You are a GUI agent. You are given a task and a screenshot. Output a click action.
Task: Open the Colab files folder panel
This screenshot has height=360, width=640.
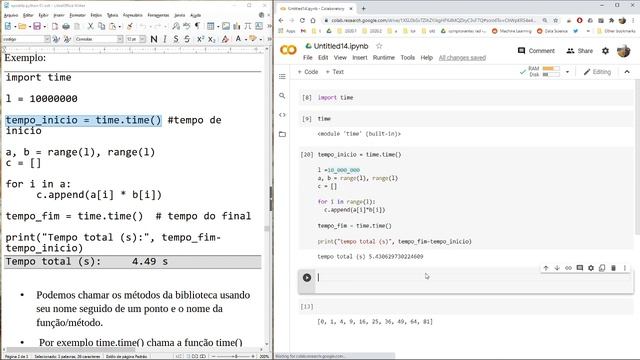[282, 134]
